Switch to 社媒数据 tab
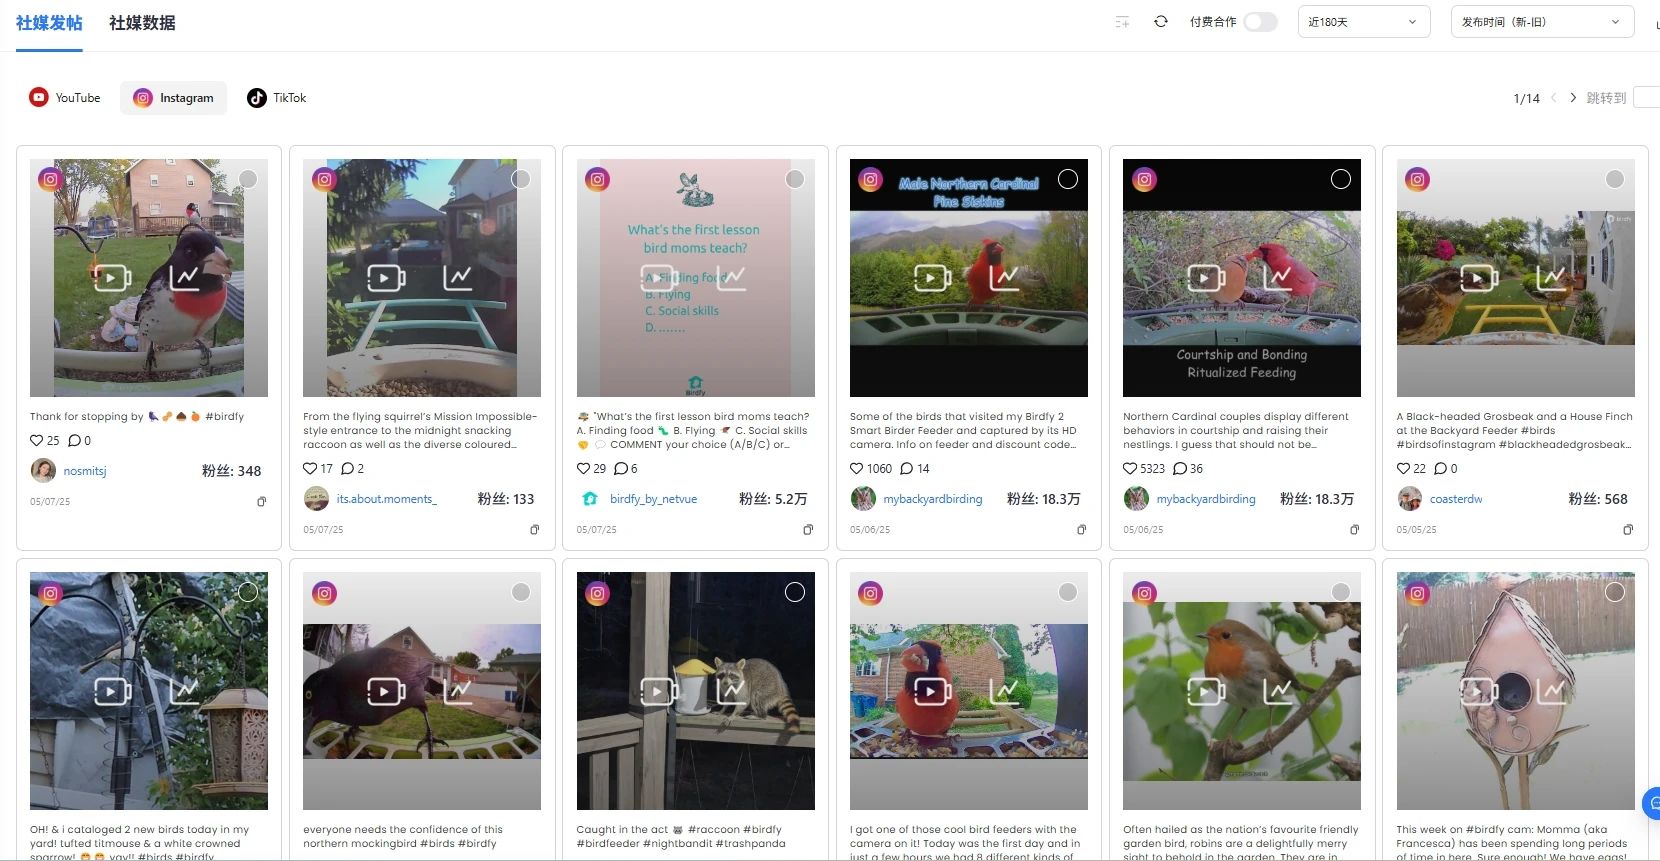The image size is (1660, 861). (142, 23)
